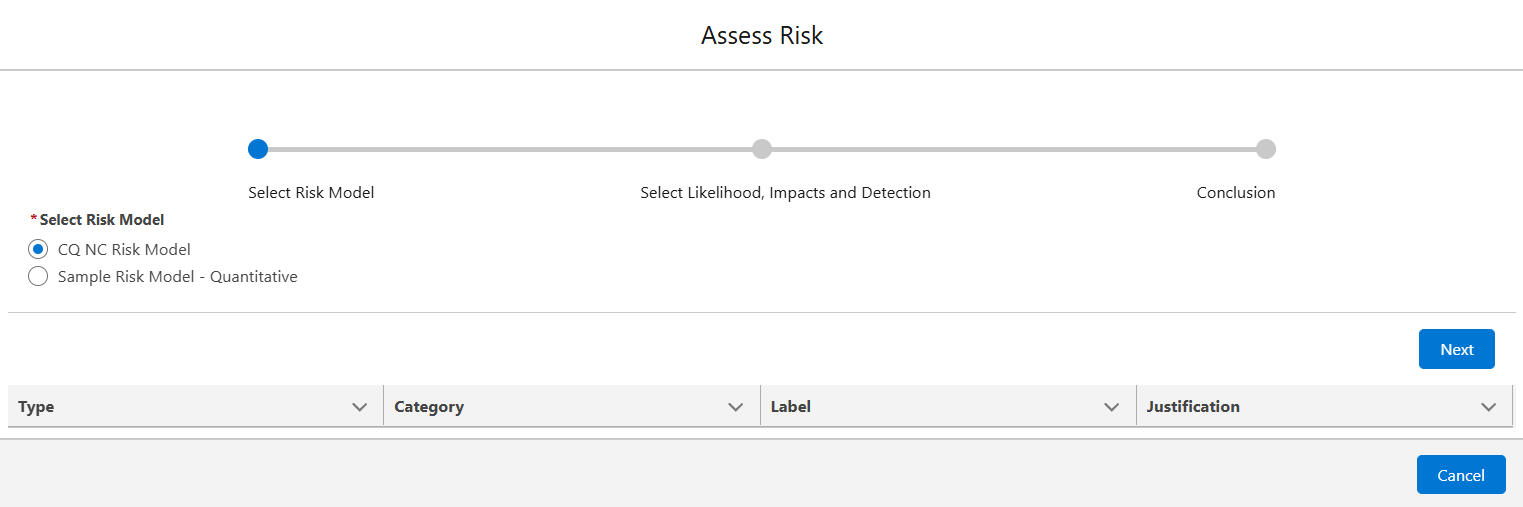1523x507 pixels.
Task: Open the Justification column chevron dropdown
Action: (x=1489, y=407)
